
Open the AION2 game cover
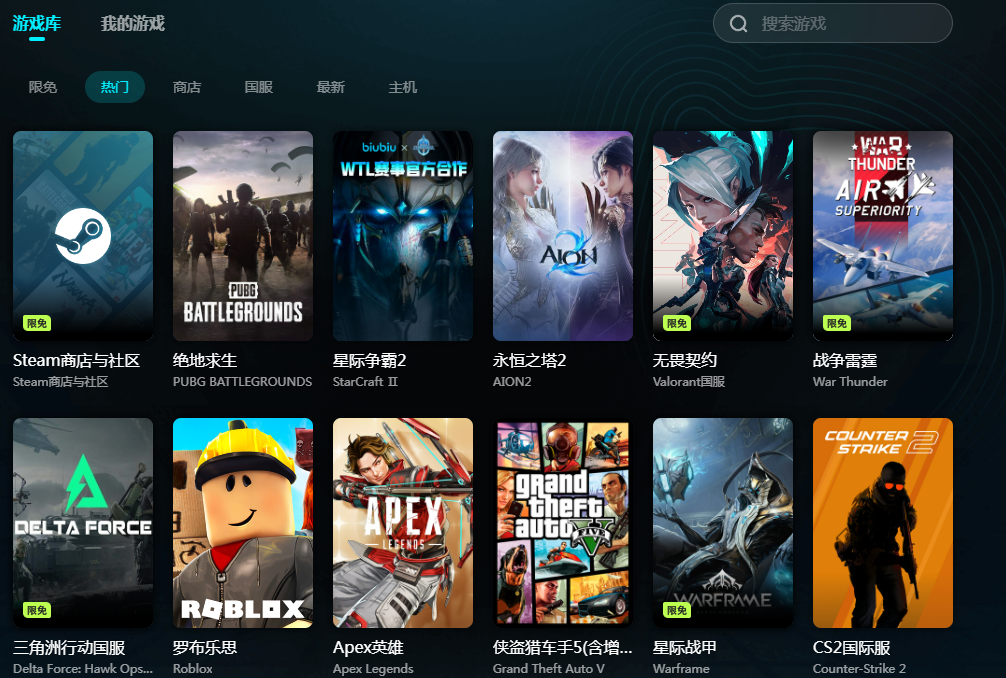(563, 235)
